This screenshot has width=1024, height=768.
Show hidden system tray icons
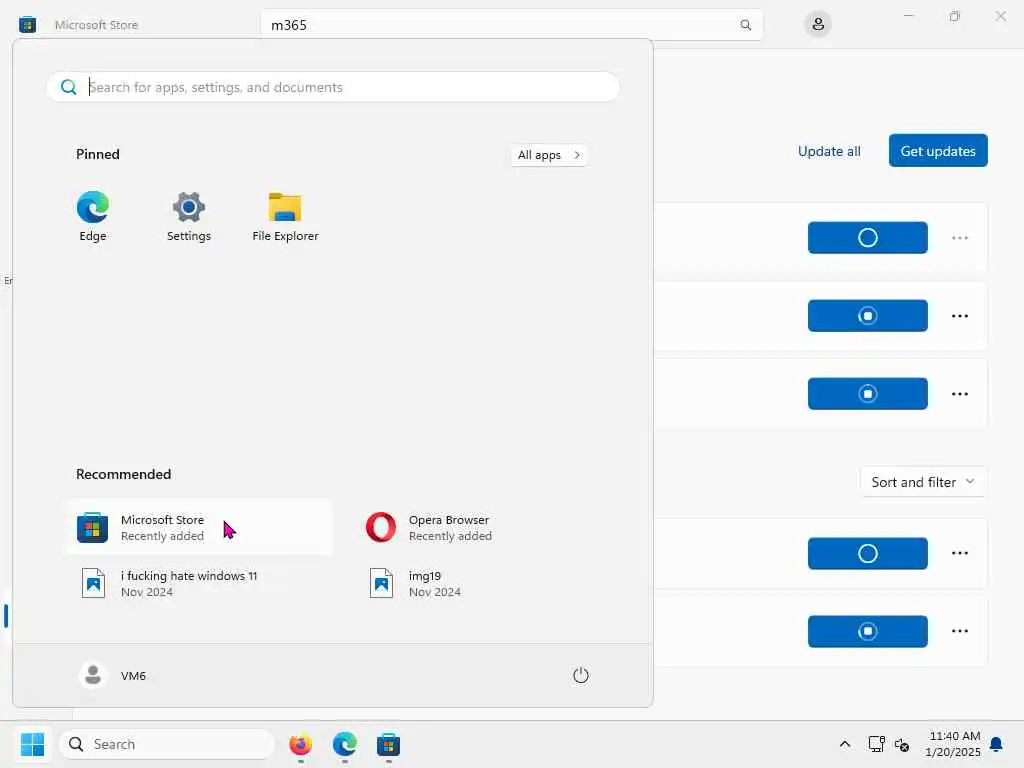[844, 744]
